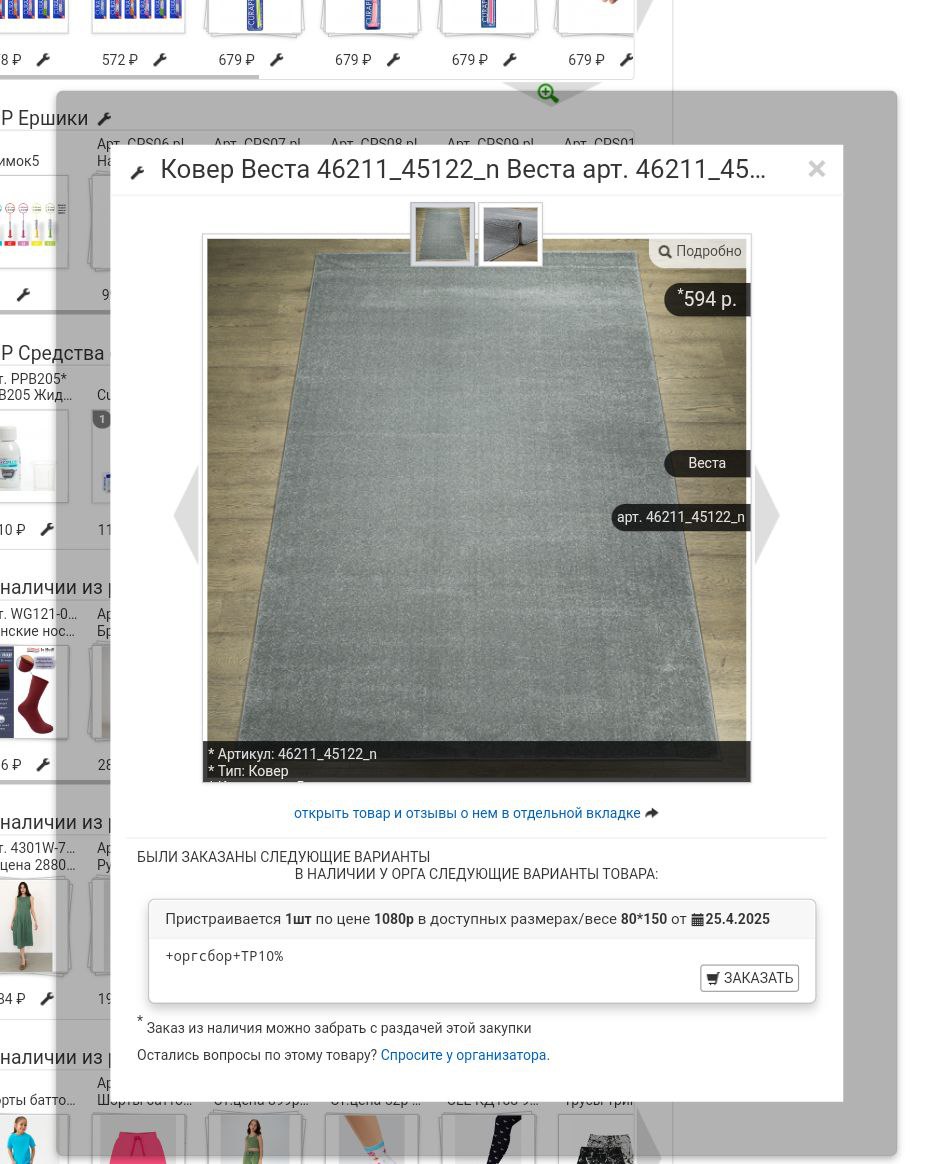Click арт. 46211_45122_n tag
The height and width of the screenshot is (1164, 927).
(x=681, y=517)
